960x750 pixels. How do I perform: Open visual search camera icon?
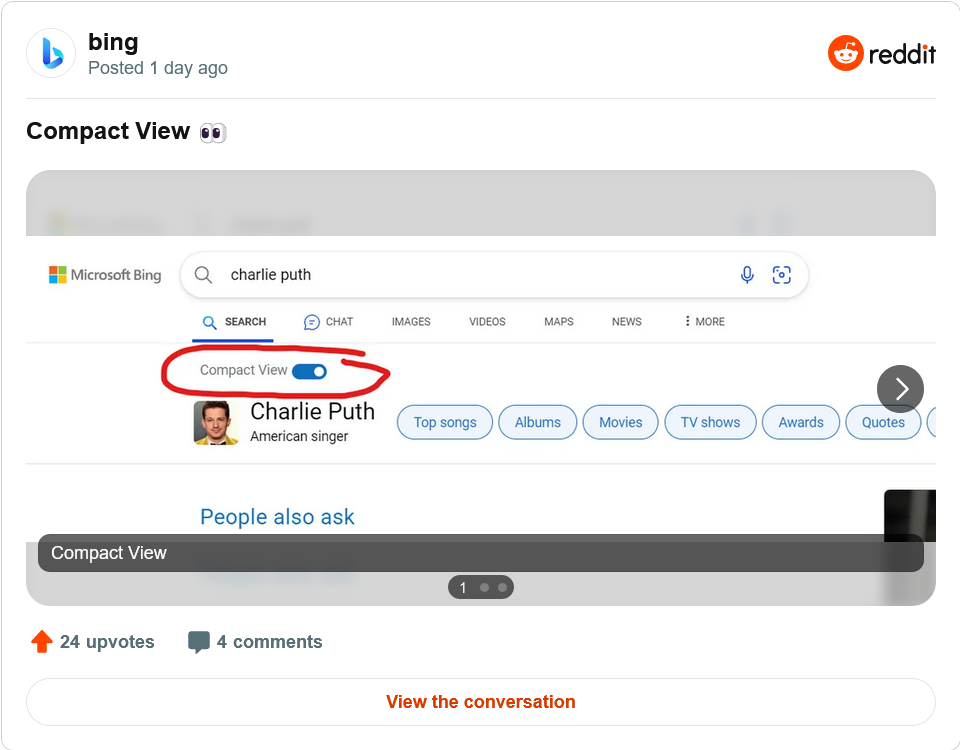[x=781, y=275]
